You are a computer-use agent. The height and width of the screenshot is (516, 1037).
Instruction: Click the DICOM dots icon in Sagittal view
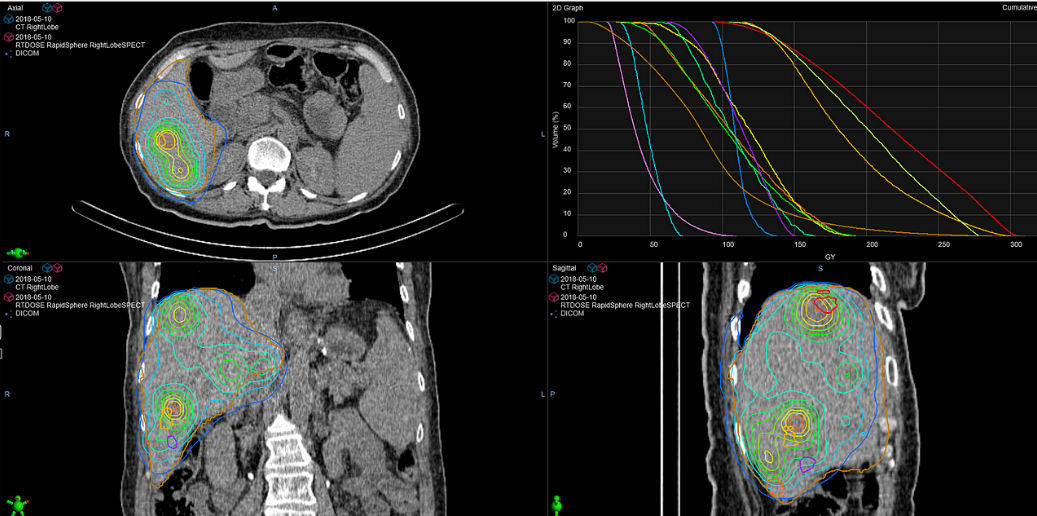554,312
